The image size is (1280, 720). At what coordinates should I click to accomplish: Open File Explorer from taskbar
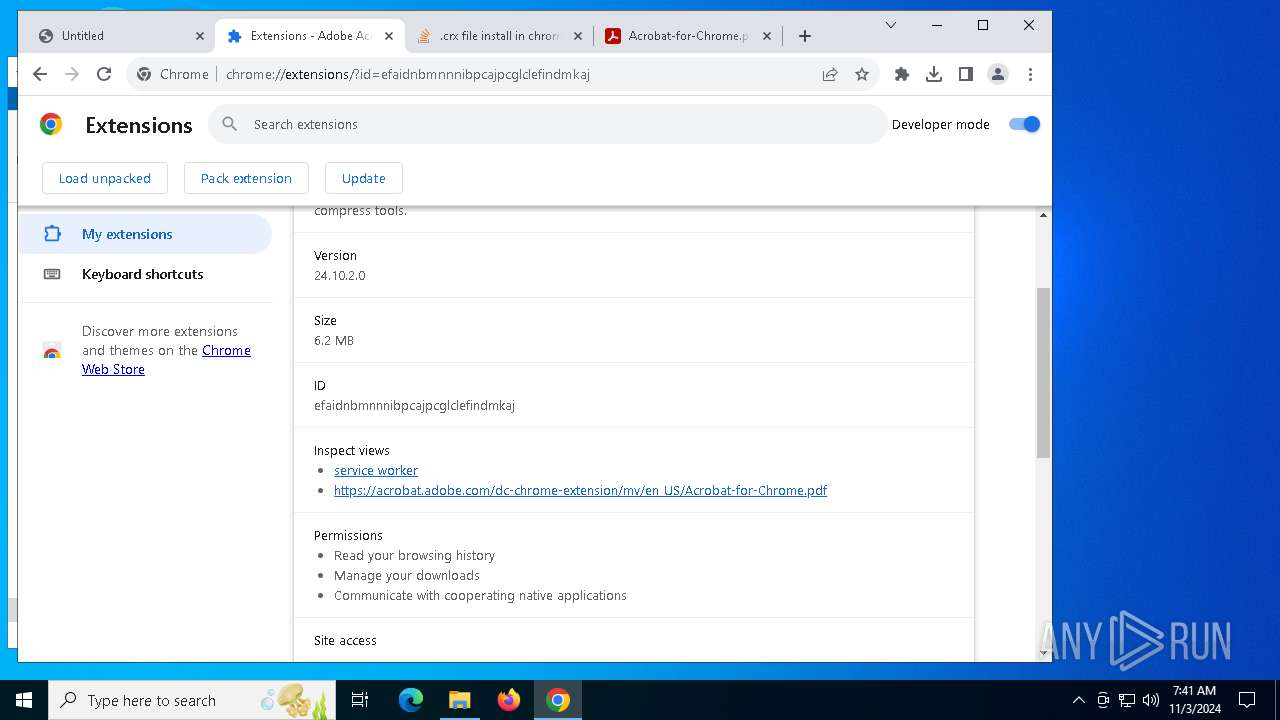(459, 700)
